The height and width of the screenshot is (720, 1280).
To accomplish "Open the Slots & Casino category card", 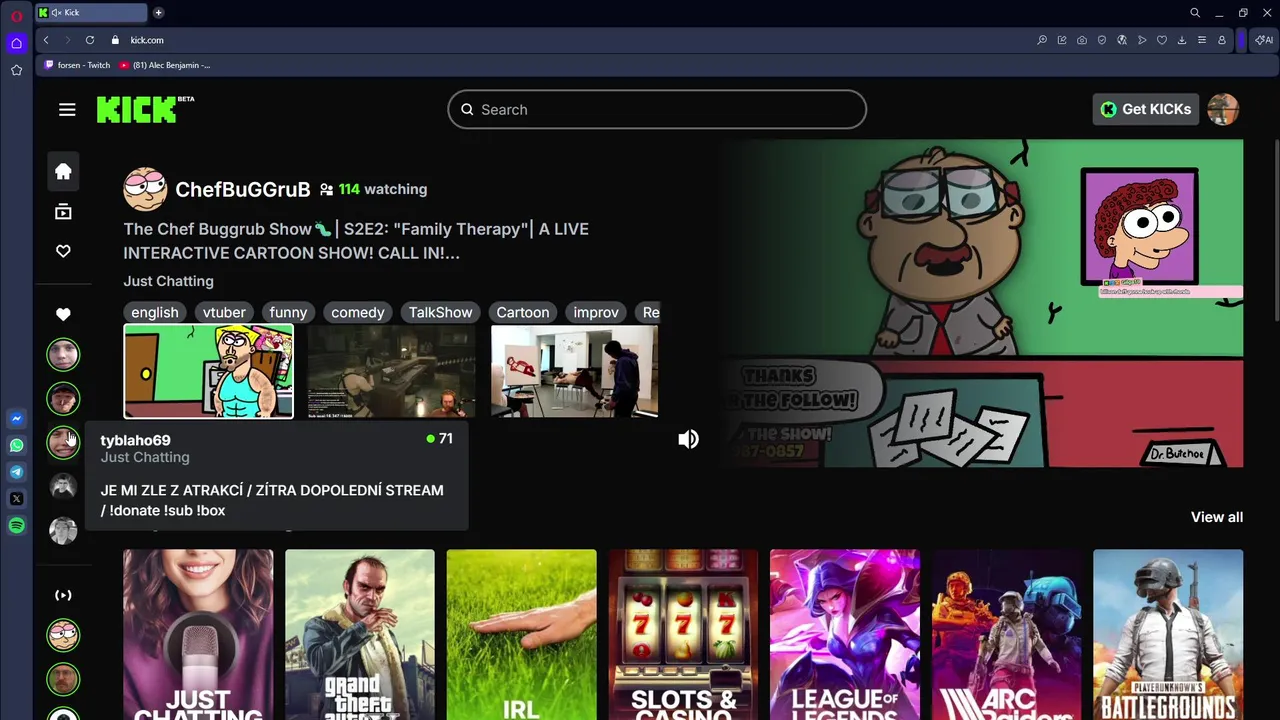I will pyautogui.click(x=683, y=634).
